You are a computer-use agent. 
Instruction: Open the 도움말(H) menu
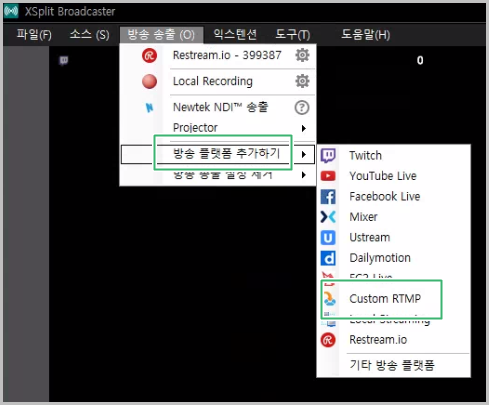pyautogui.click(x=365, y=34)
